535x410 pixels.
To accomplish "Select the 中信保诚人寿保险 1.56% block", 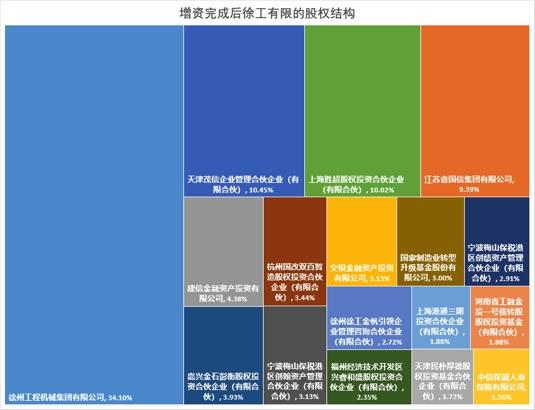I will (502, 377).
